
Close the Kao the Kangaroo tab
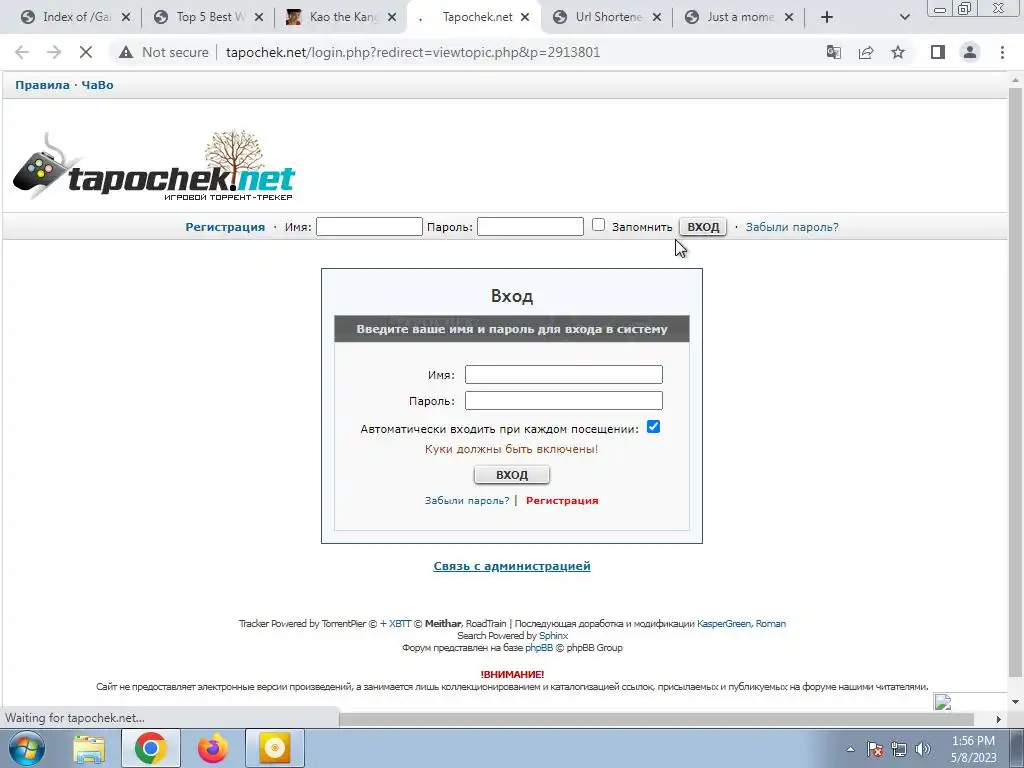tap(392, 17)
